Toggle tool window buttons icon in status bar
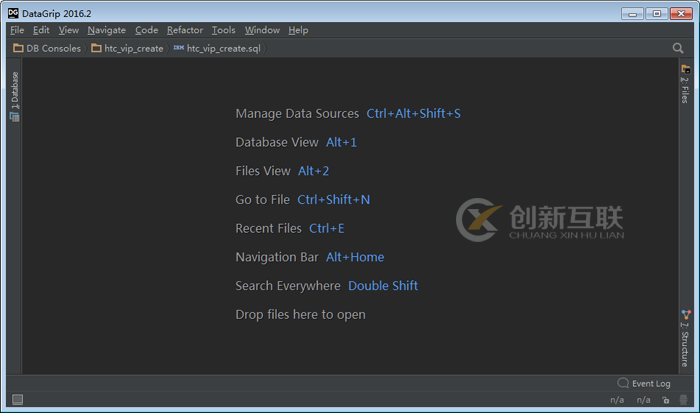Viewport: 700px width, 413px height. [17, 399]
